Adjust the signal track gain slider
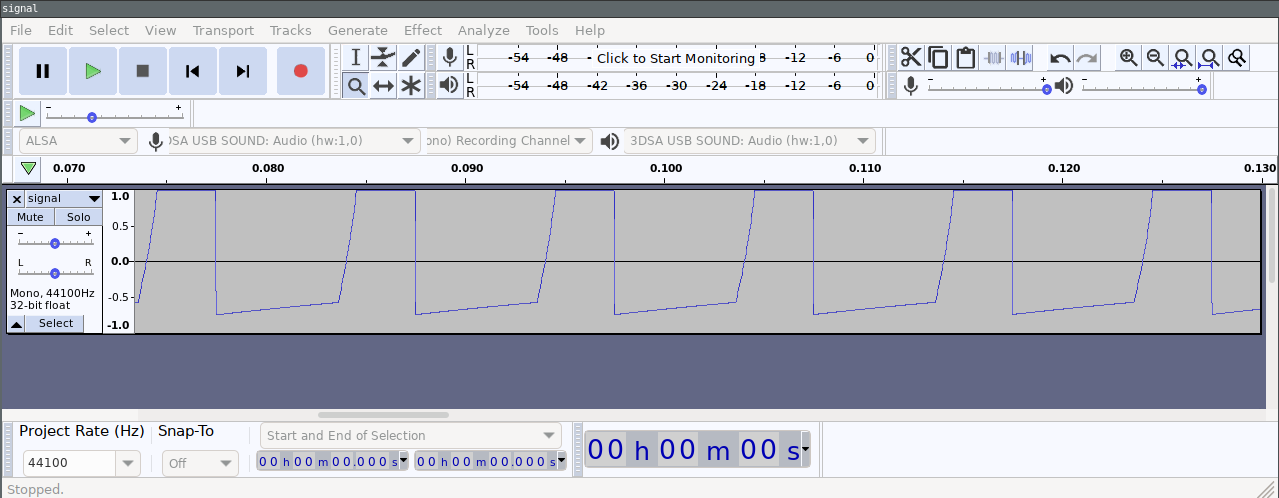Screen dimensions: 1279x498 (x=55, y=243)
